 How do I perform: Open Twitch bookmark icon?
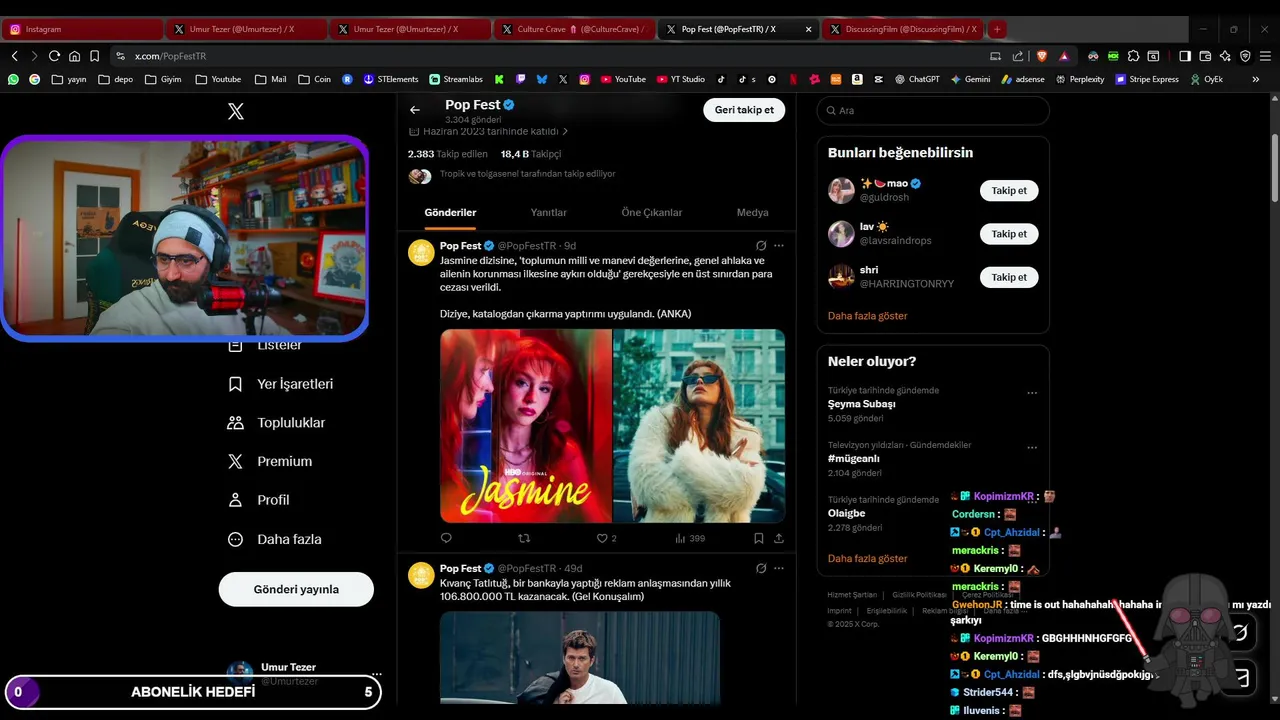521,79
